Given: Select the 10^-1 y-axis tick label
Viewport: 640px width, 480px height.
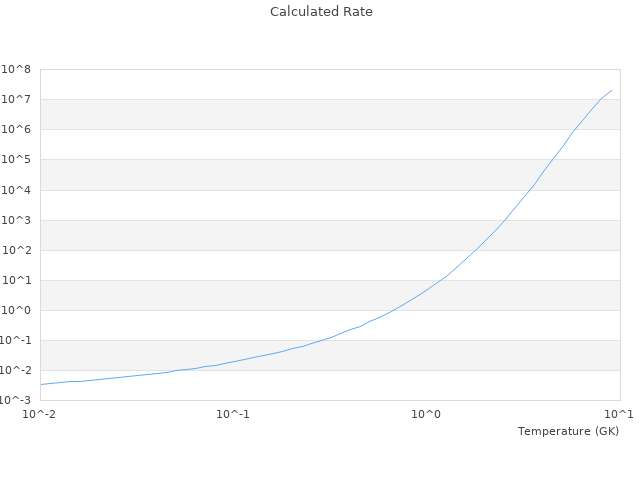Looking at the screenshot, I should [x=15, y=340].
